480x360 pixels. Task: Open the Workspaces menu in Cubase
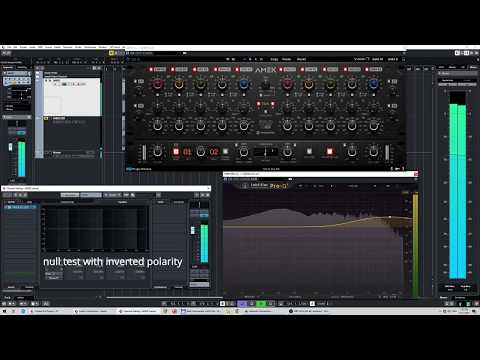pyautogui.click(x=90, y=47)
